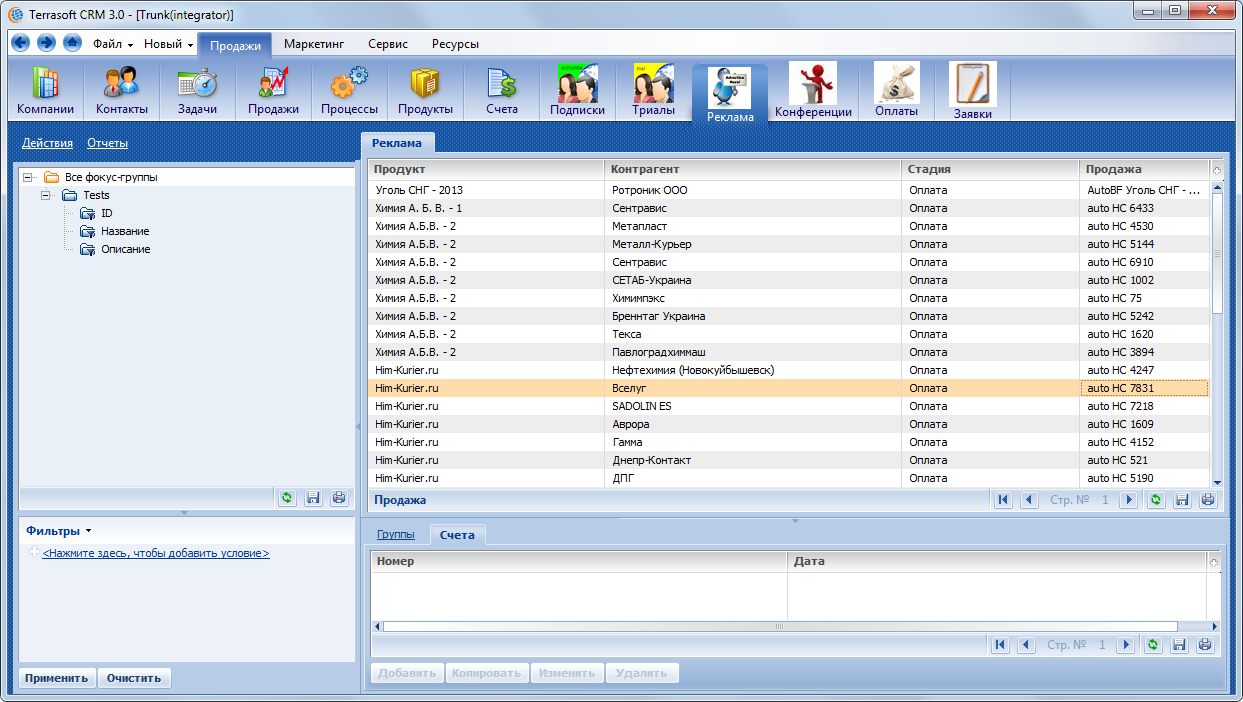Open the Конференции section
Viewport: 1243px width, 702px height.
click(x=813, y=91)
